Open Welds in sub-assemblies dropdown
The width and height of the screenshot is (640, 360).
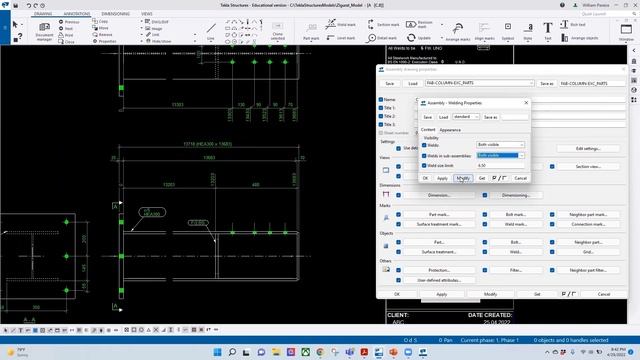pyautogui.click(x=500, y=156)
